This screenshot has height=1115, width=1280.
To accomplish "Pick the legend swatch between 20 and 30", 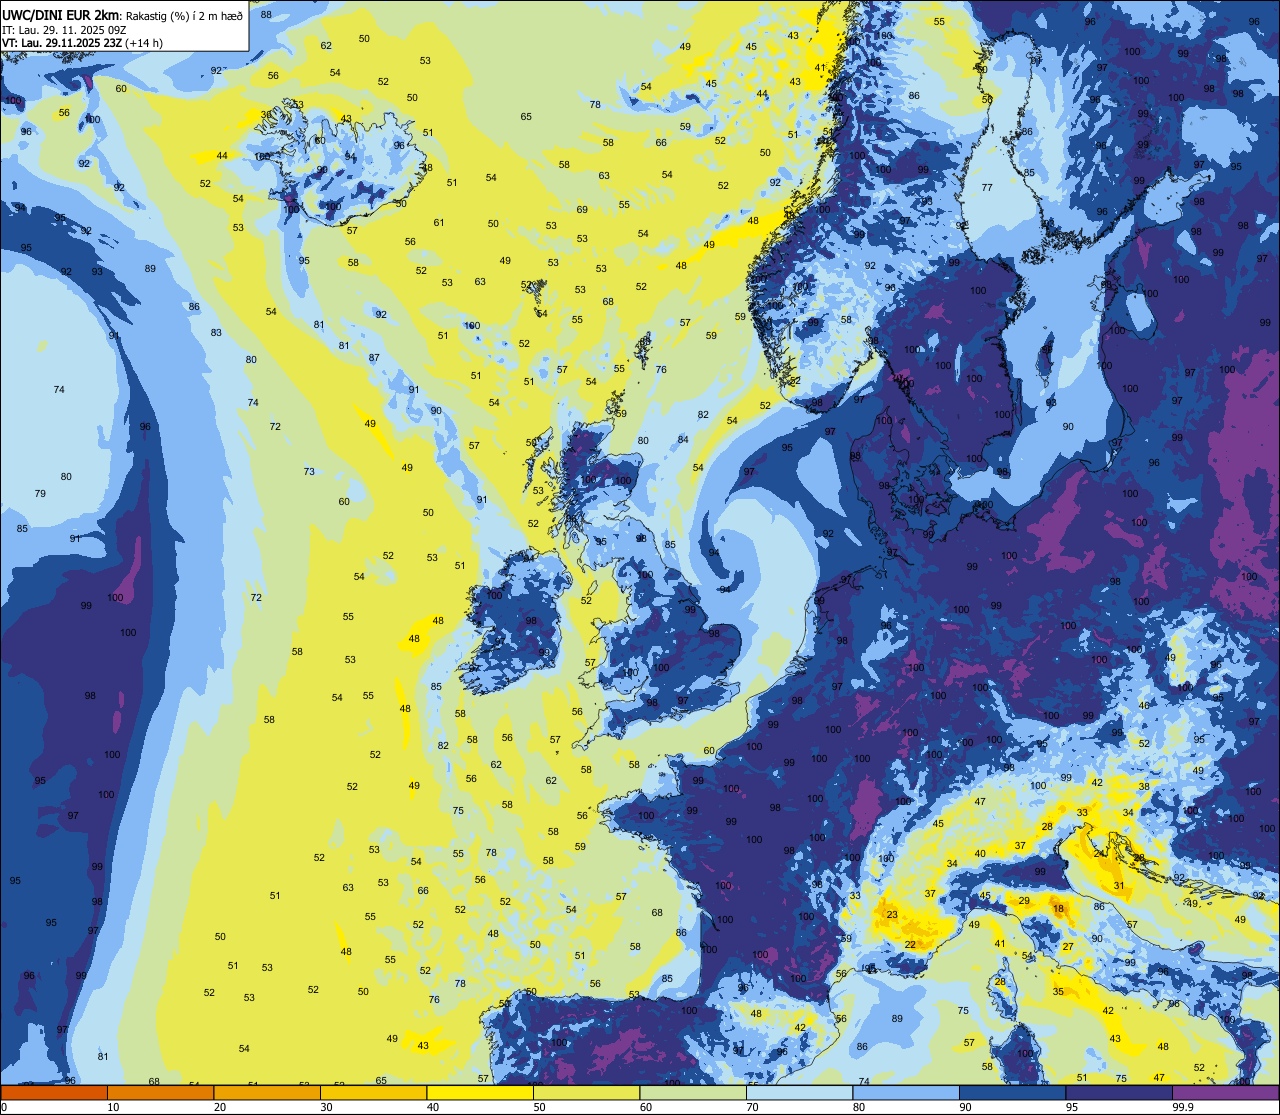I will coord(267,1092).
